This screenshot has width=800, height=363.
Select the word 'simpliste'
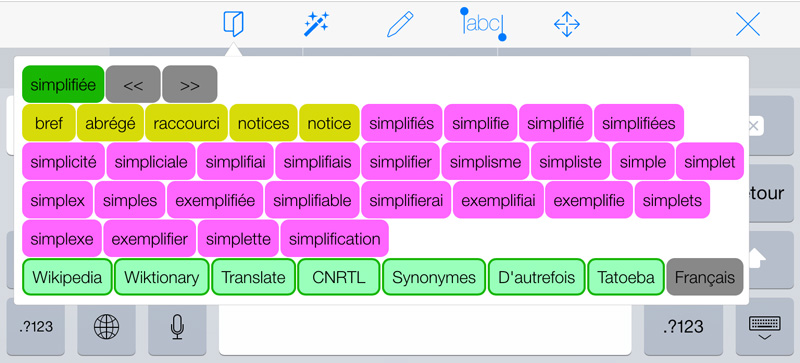tap(570, 161)
